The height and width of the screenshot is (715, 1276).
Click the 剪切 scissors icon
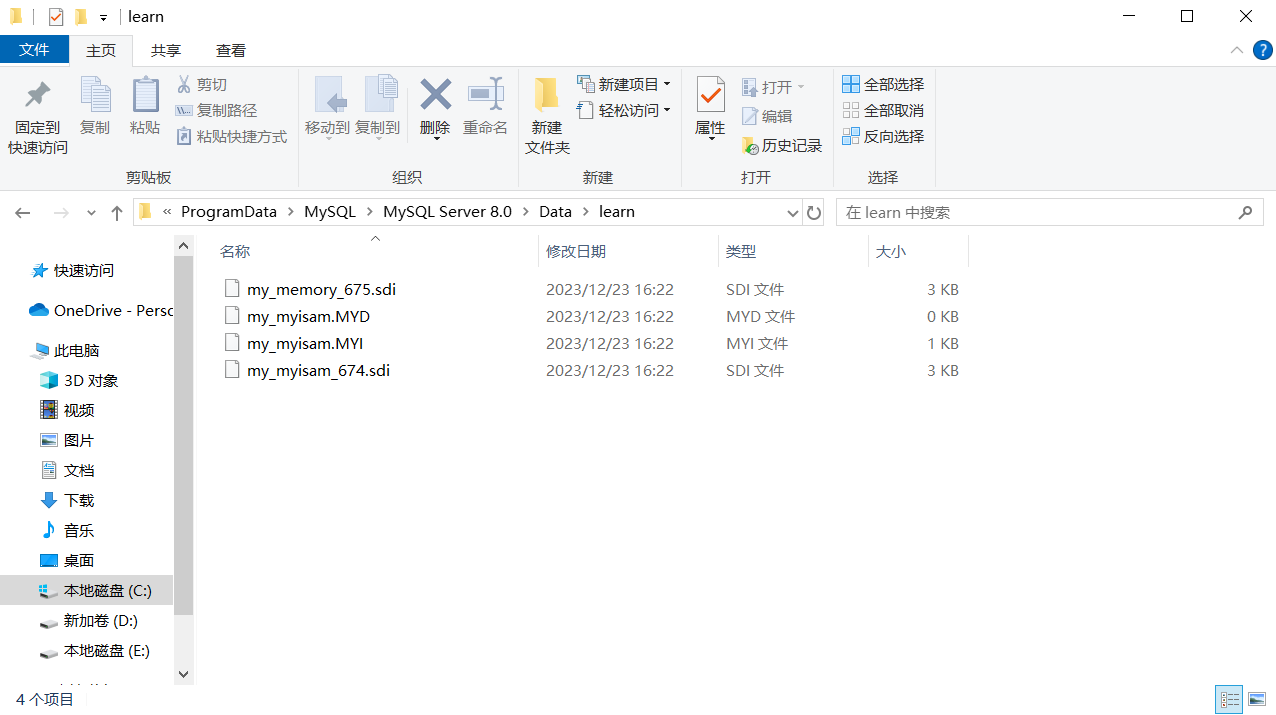(184, 85)
